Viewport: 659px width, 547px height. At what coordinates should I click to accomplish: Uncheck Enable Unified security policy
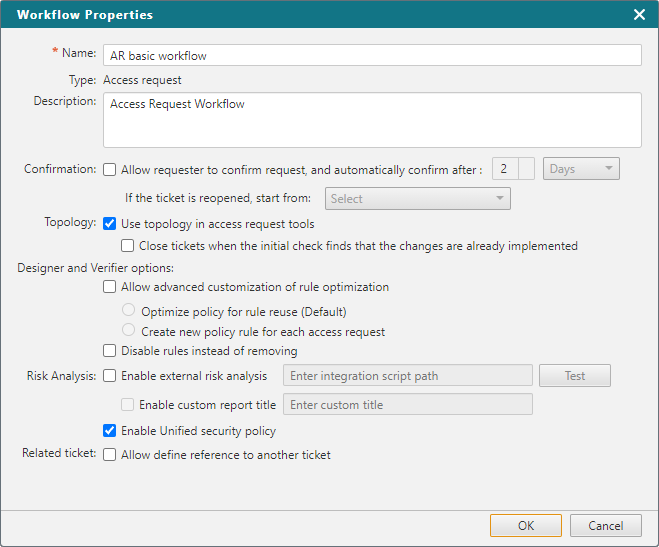[110, 431]
